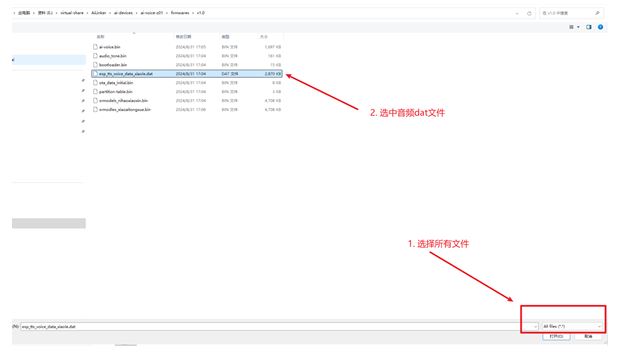This screenshot has width=621, height=362.
Task: Click the Cancel button
Action: click(x=588, y=336)
